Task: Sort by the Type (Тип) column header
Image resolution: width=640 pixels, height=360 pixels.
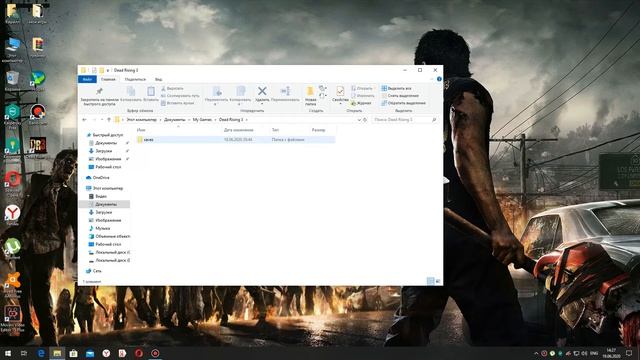Action: pyautogui.click(x=275, y=130)
